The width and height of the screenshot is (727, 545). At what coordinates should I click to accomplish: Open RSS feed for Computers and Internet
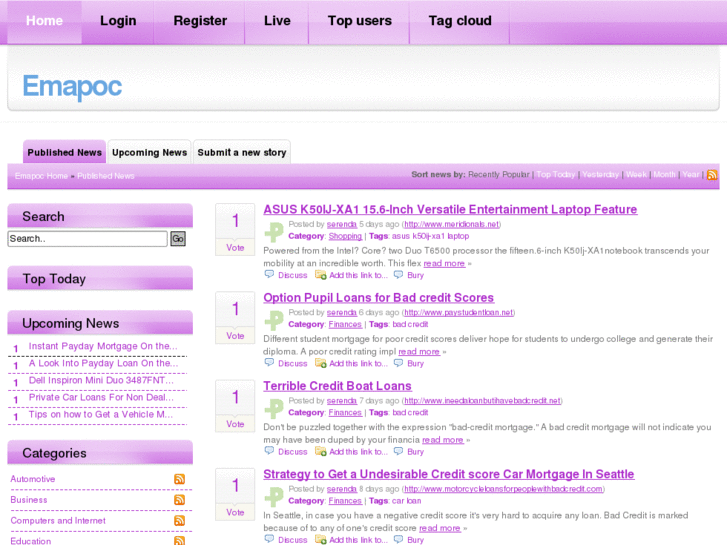click(179, 521)
